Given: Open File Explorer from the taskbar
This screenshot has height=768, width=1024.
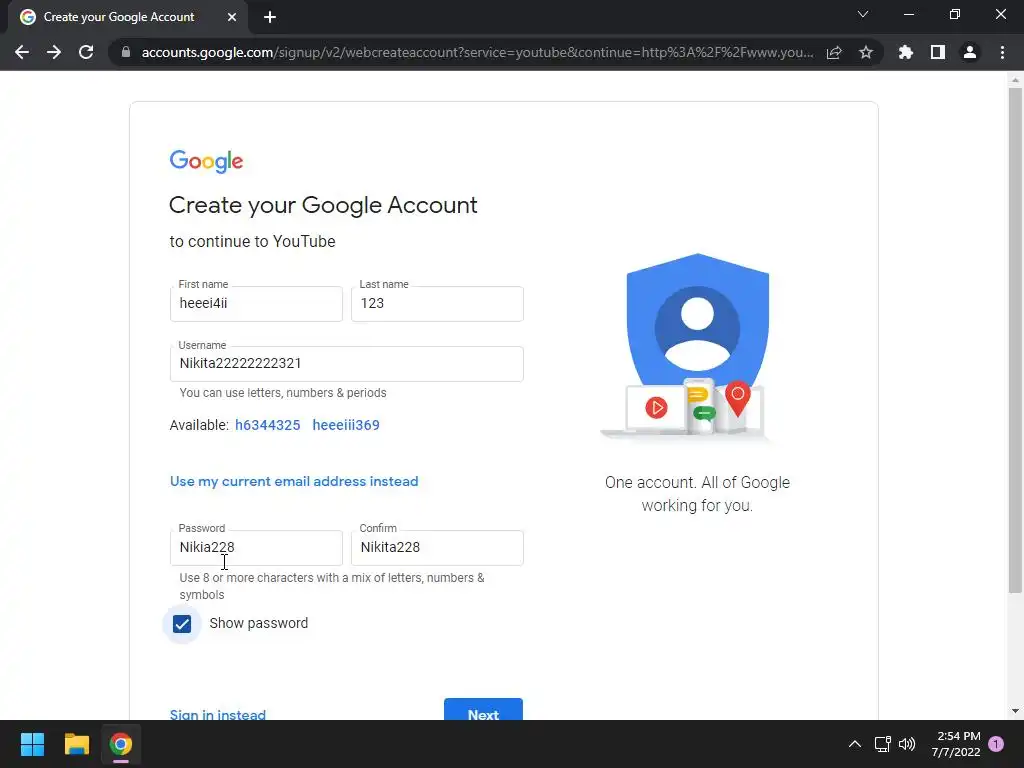Looking at the screenshot, I should click(76, 744).
